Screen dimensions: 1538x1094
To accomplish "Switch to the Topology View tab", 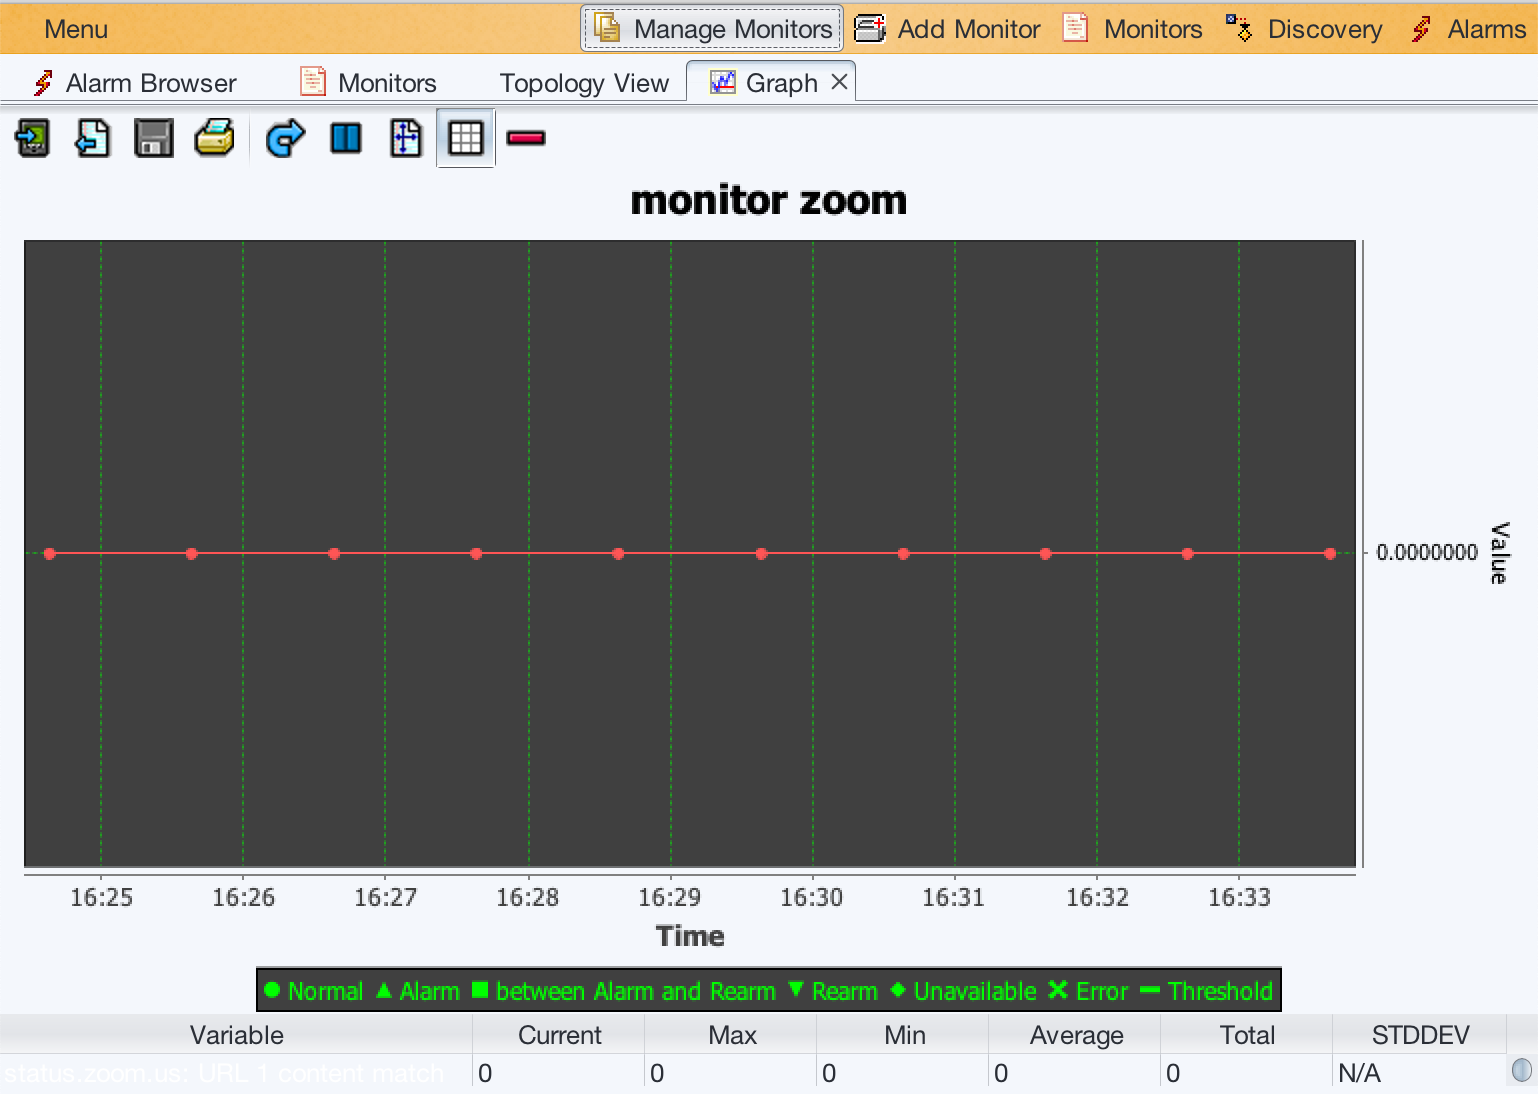I will pyautogui.click(x=584, y=83).
